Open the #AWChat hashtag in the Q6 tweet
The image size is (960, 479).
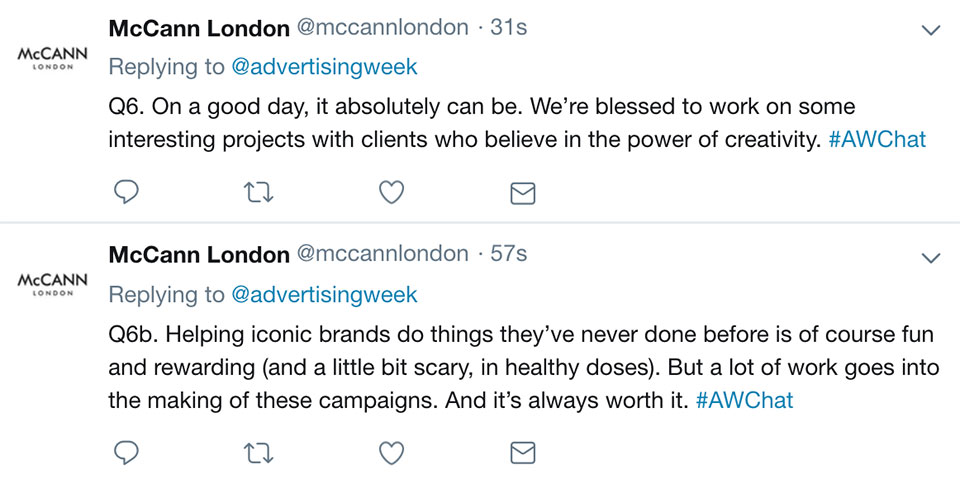[x=877, y=140]
